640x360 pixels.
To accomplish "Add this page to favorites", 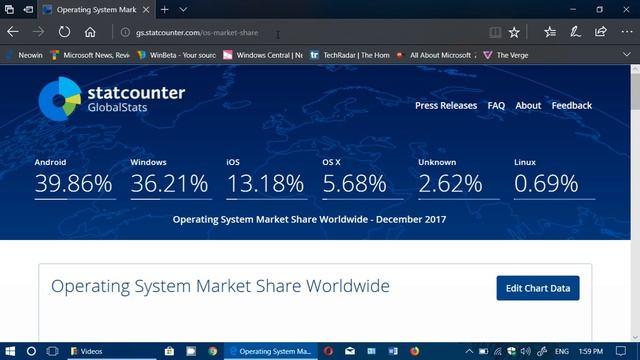I will 514,32.
